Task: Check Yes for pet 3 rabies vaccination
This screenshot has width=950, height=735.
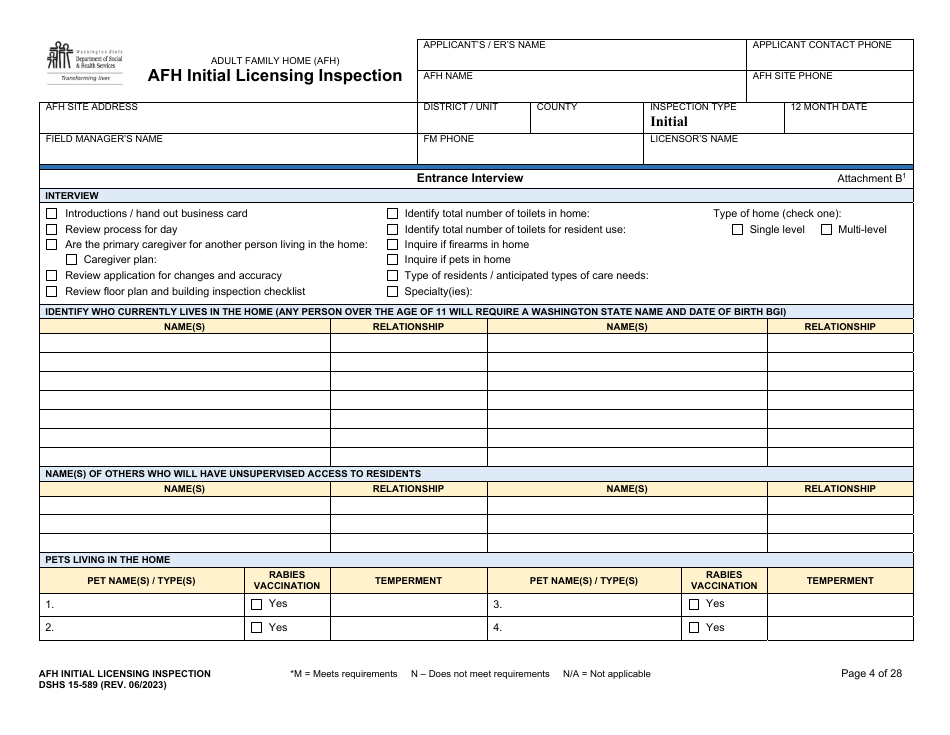Action: pos(695,603)
